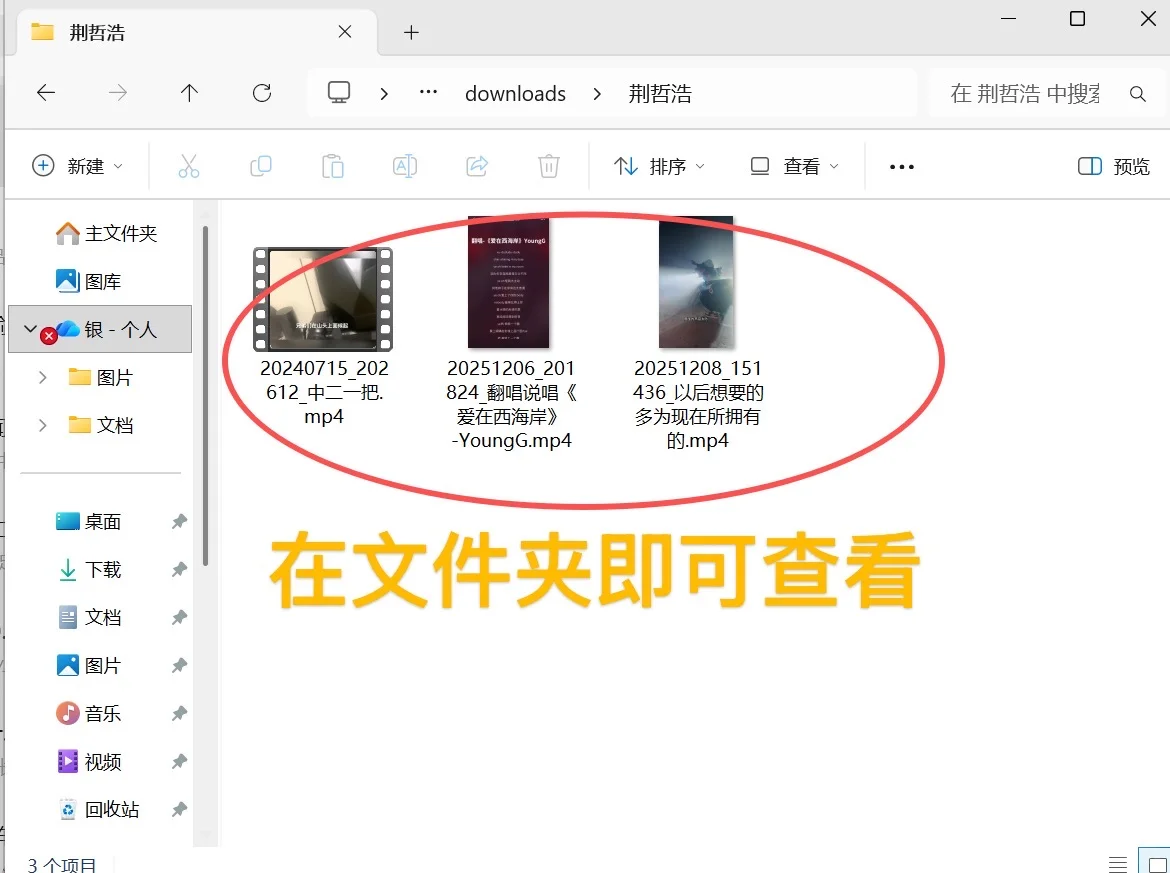Cut the selected file with scissors icon
This screenshot has height=873, width=1170.
click(x=189, y=166)
